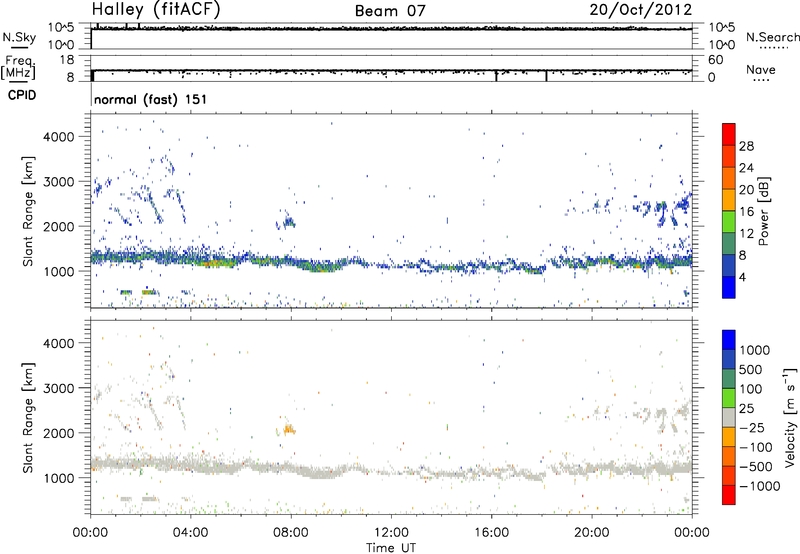The width and height of the screenshot is (800, 554).
Task: Select the yellow-orange 16-20 dB power swatch
Action: point(729,200)
